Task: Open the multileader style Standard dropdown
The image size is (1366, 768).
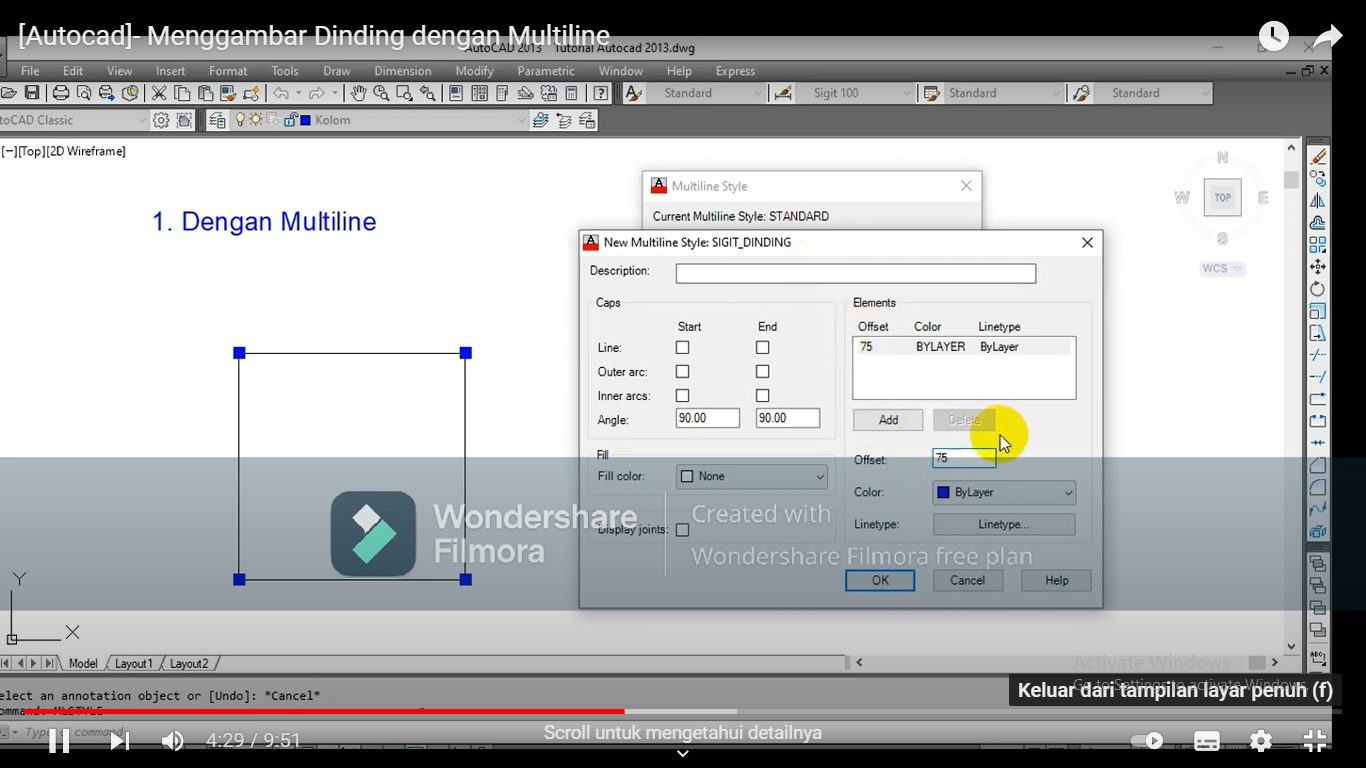Action: point(1153,93)
